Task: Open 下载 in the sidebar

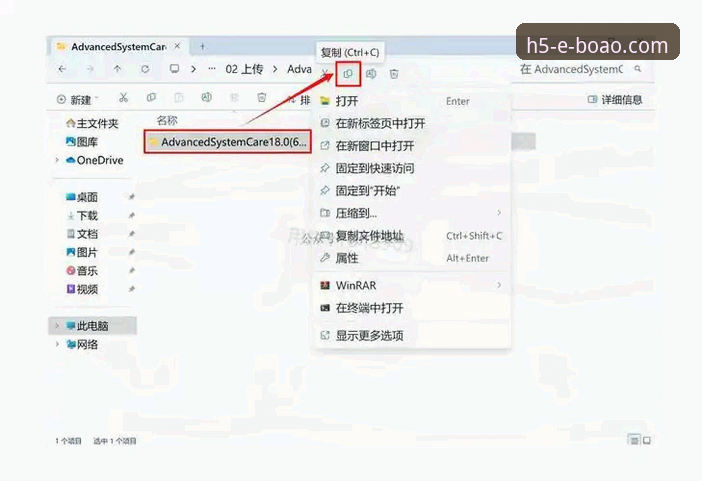Action: click(82, 215)
